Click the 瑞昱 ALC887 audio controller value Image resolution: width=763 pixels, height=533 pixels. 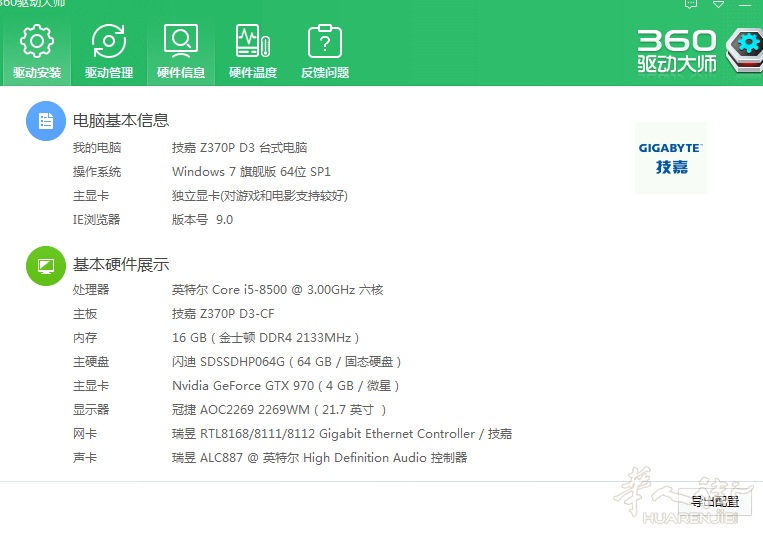pos(319,458)
